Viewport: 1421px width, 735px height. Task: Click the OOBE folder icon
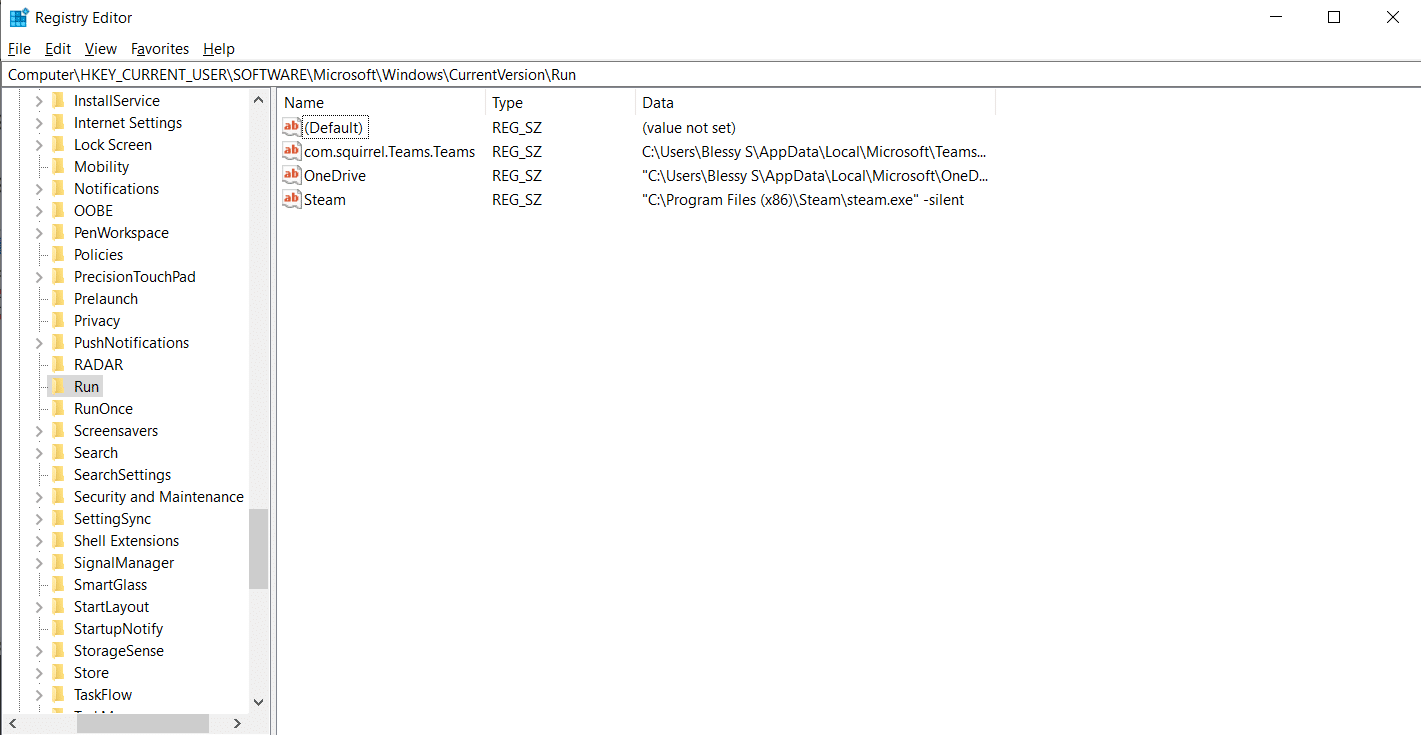click(x=58, y=211)
